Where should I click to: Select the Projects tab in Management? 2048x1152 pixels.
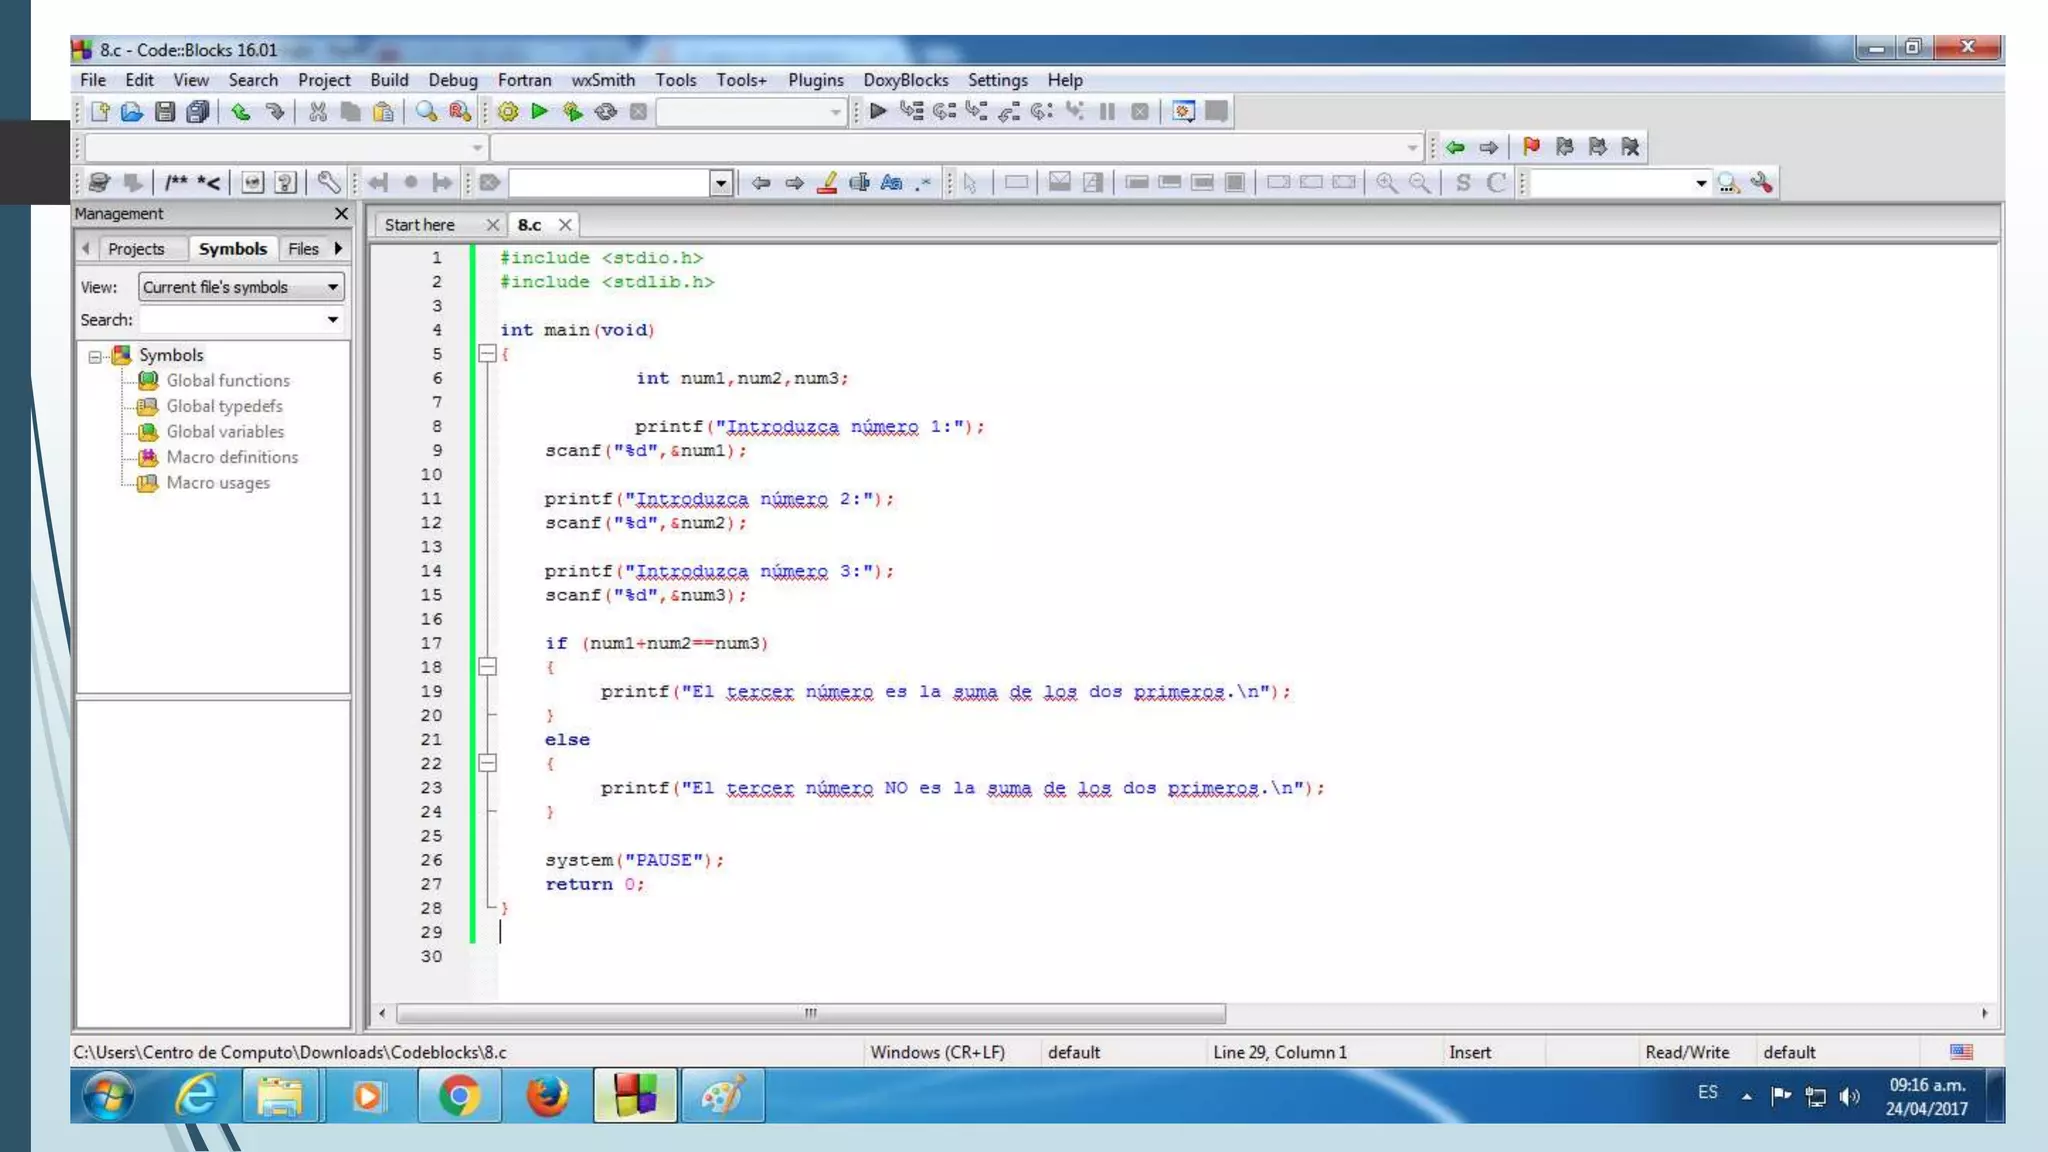[x=135, y=249]
